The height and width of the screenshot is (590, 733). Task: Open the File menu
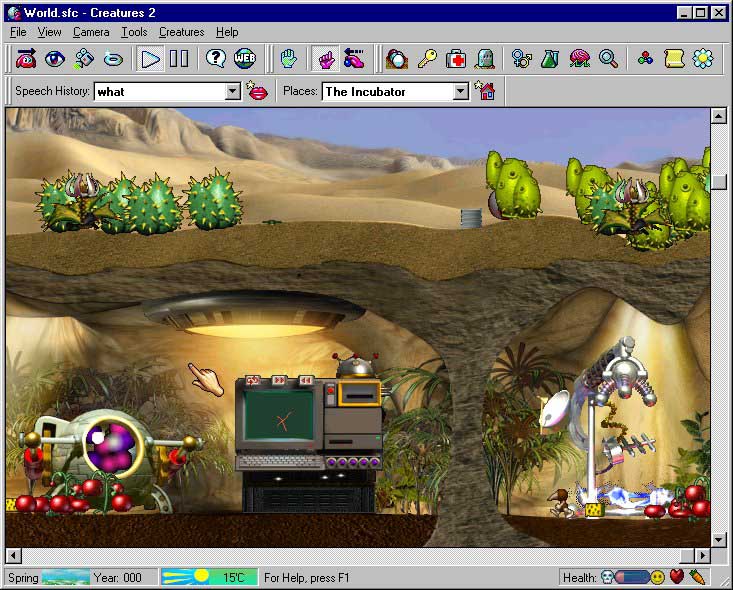[x=18, y=32]
